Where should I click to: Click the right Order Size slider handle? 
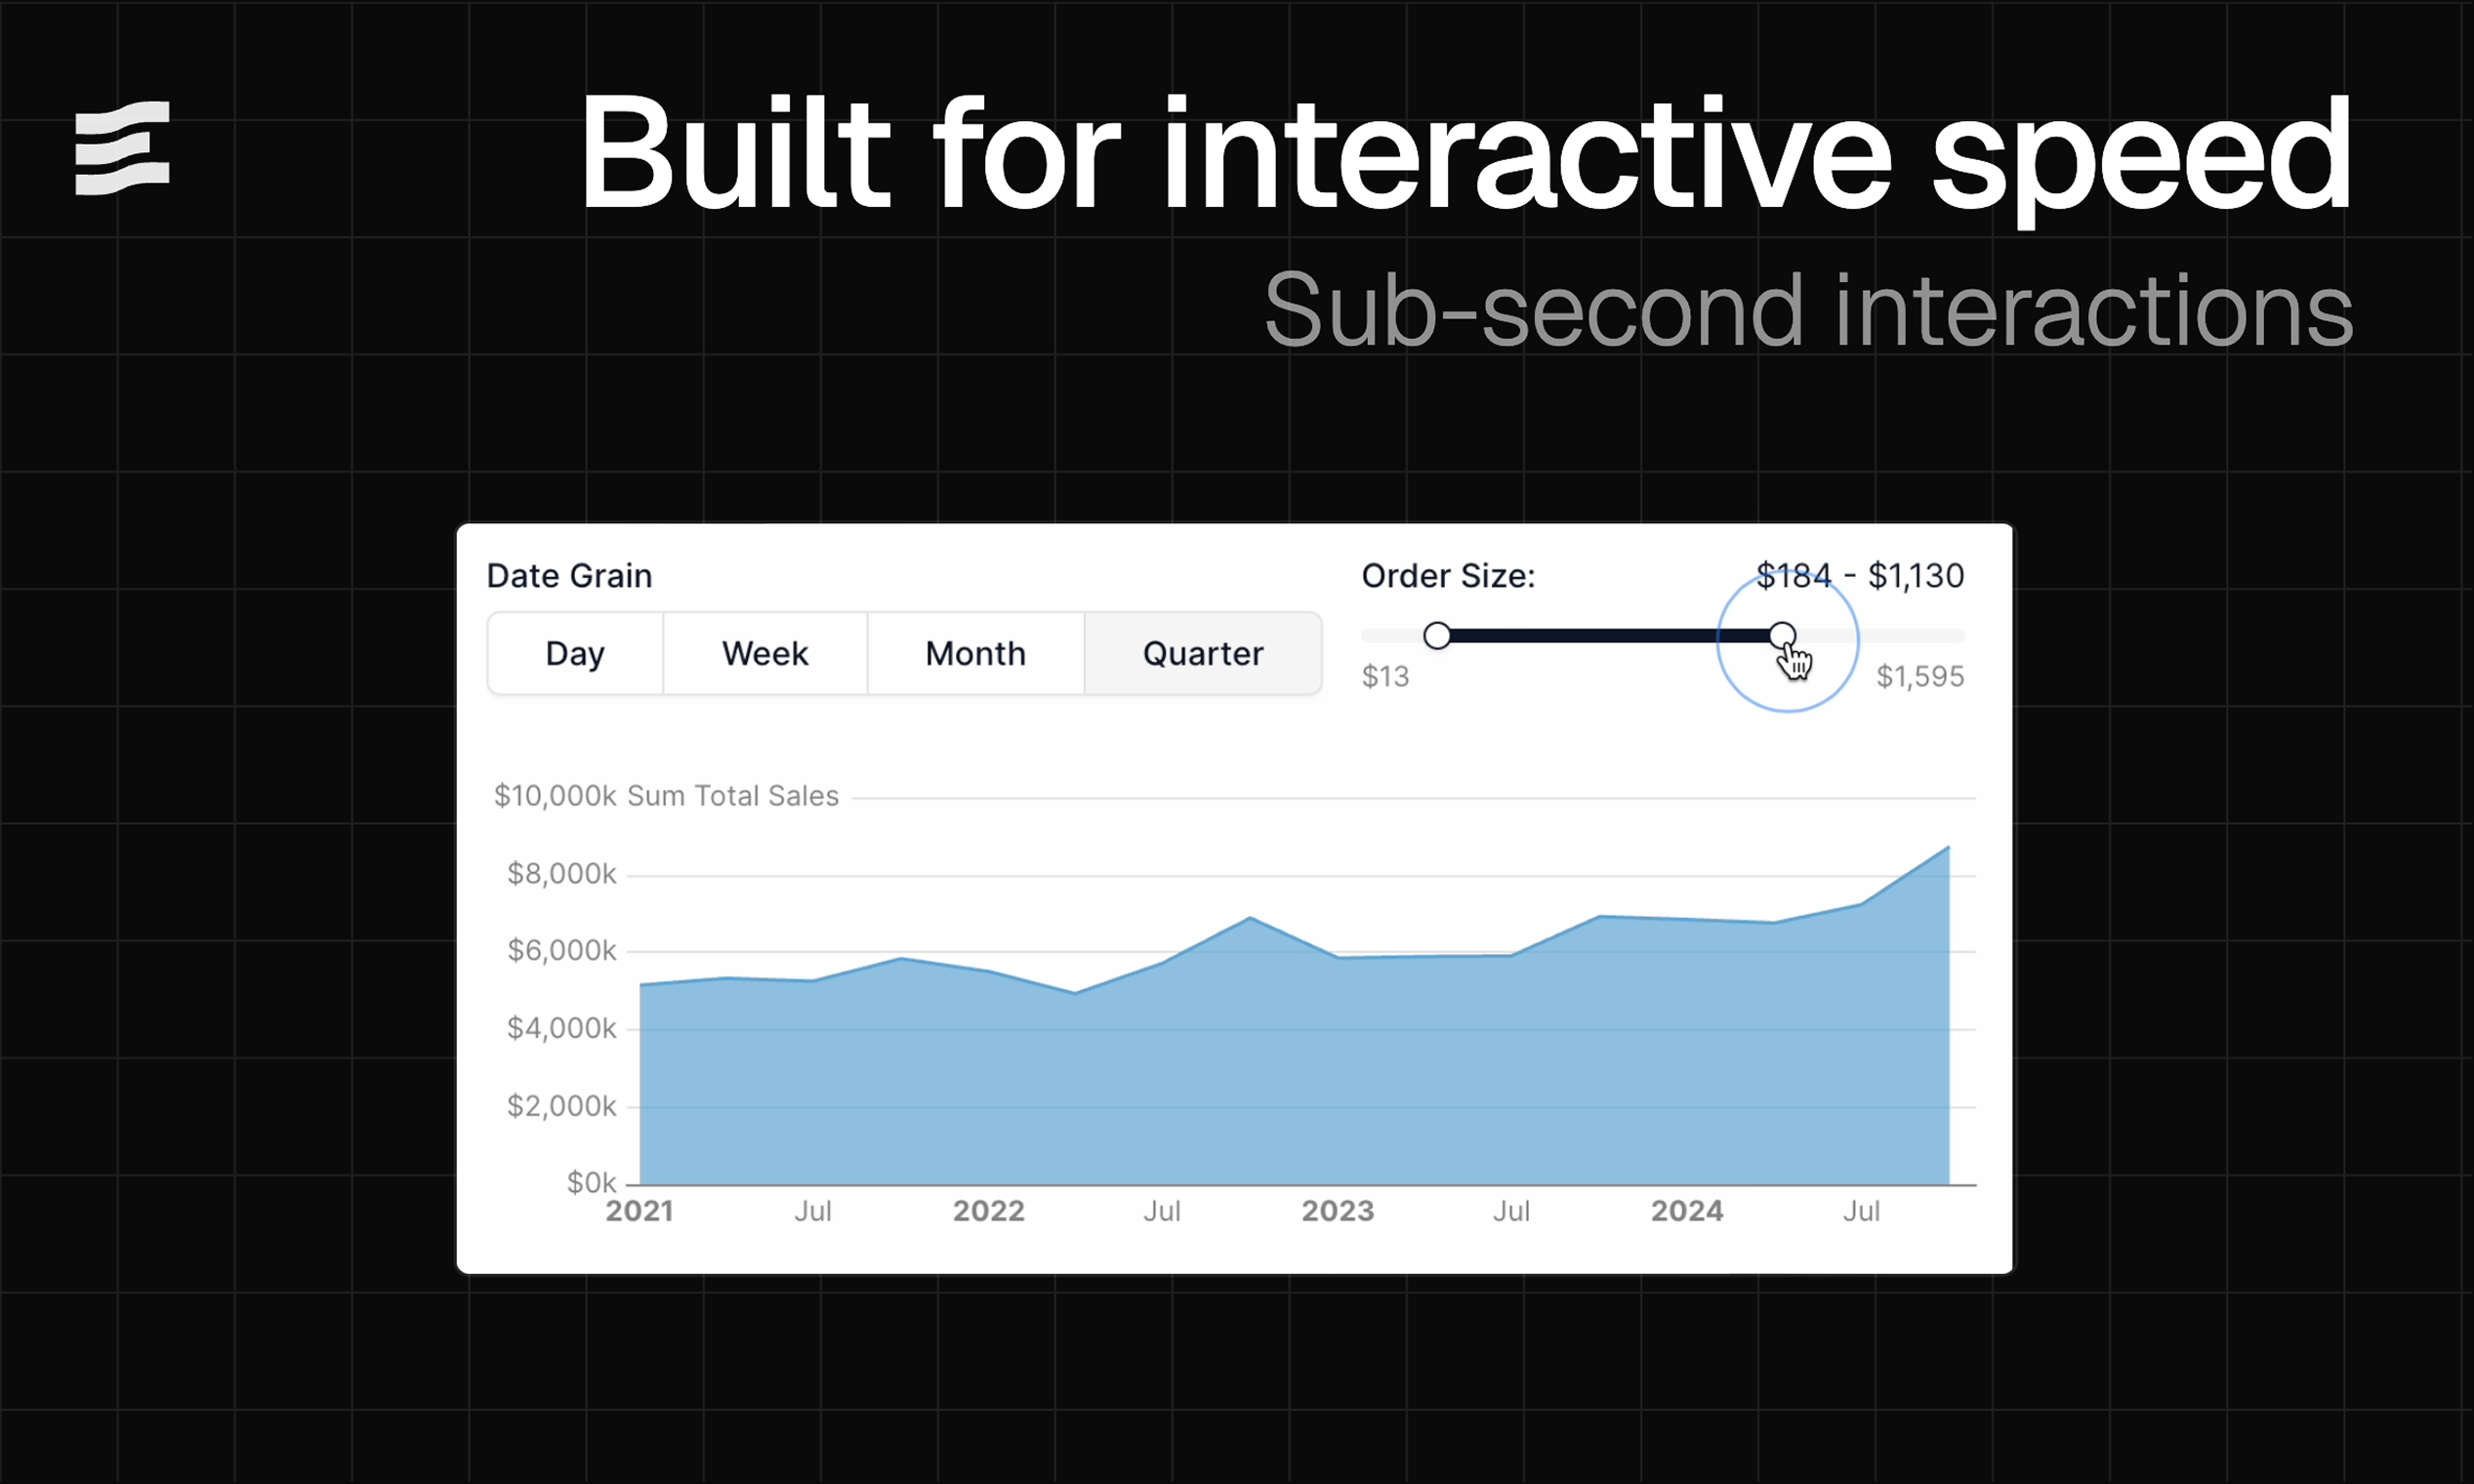(x=1785, y=635)
